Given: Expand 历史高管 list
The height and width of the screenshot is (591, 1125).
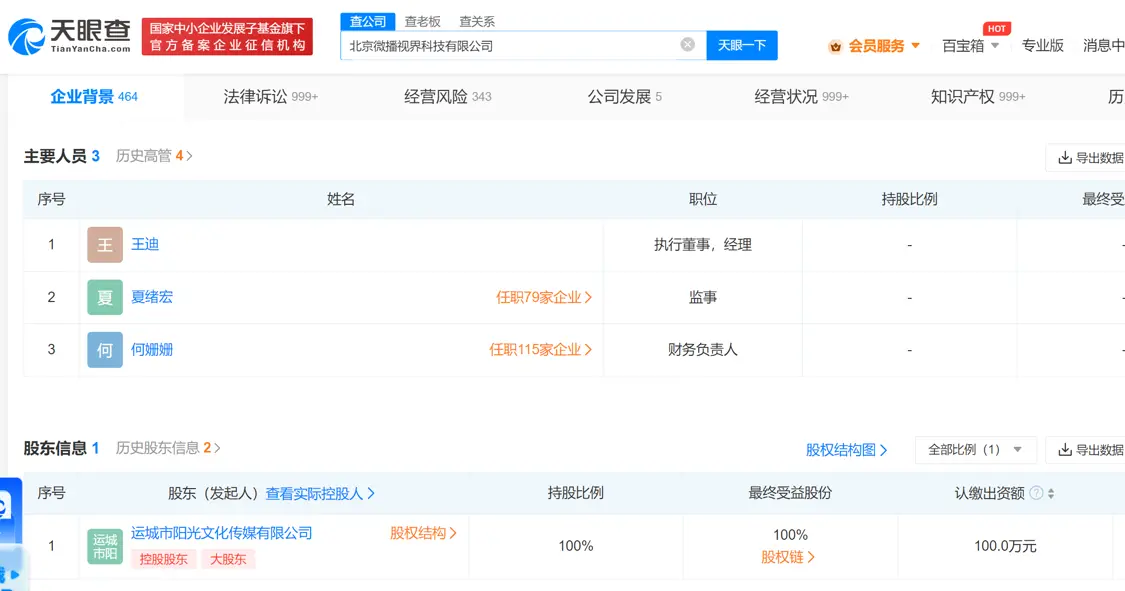Looking at the screenshot, I should point(154,156).
